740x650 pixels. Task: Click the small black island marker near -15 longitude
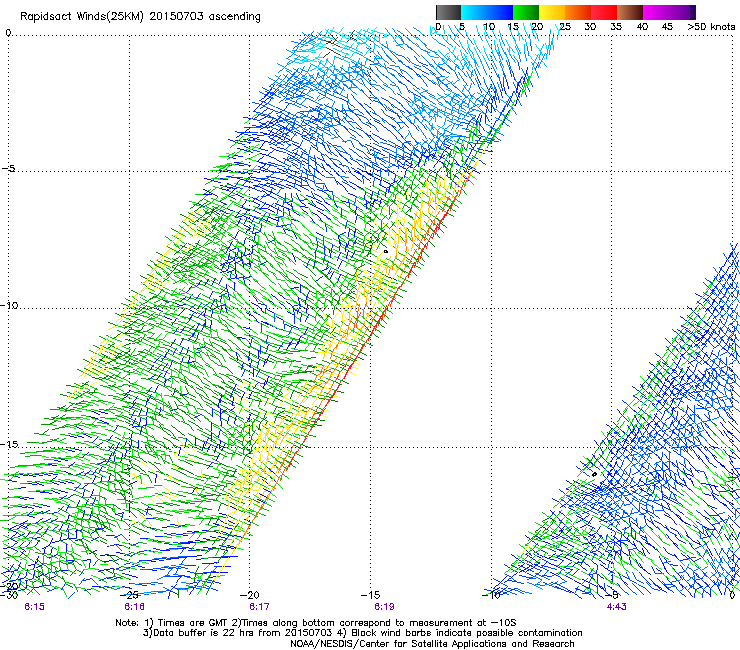click(386, 252)
